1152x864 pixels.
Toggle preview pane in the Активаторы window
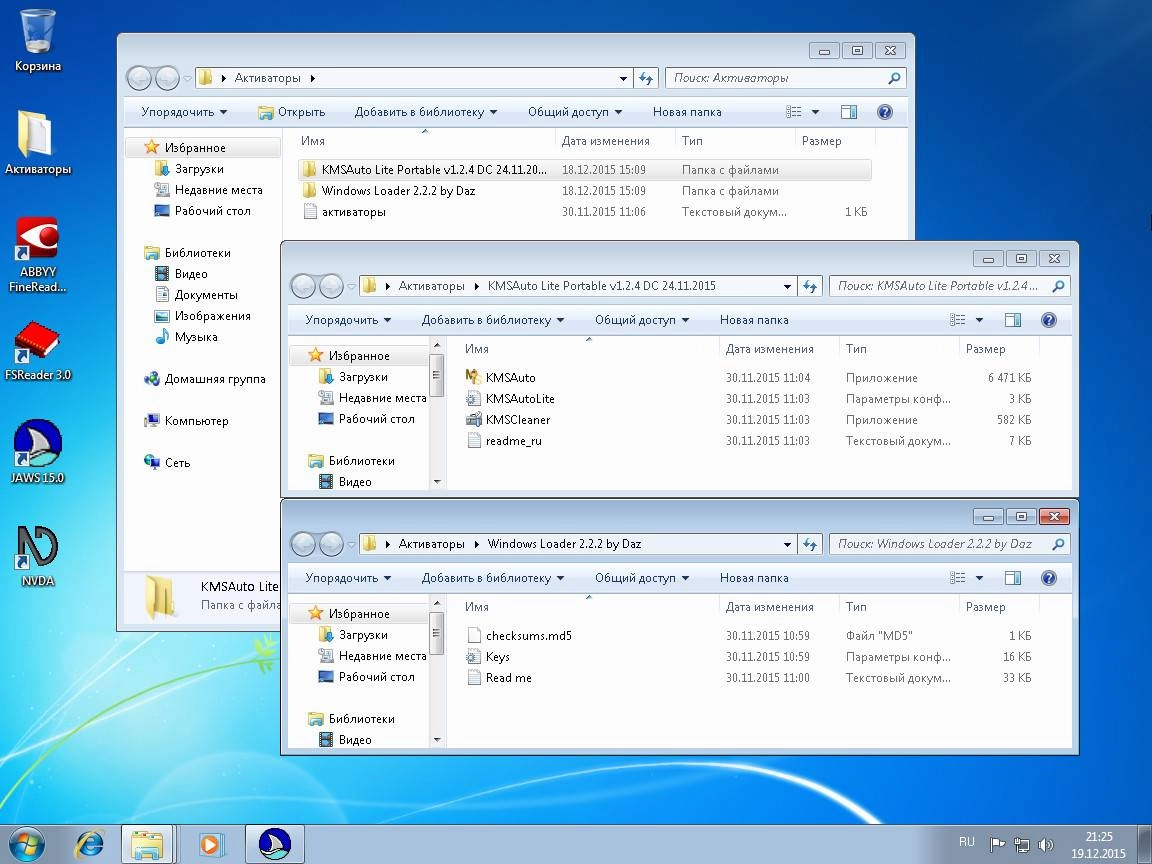point(849,112)
